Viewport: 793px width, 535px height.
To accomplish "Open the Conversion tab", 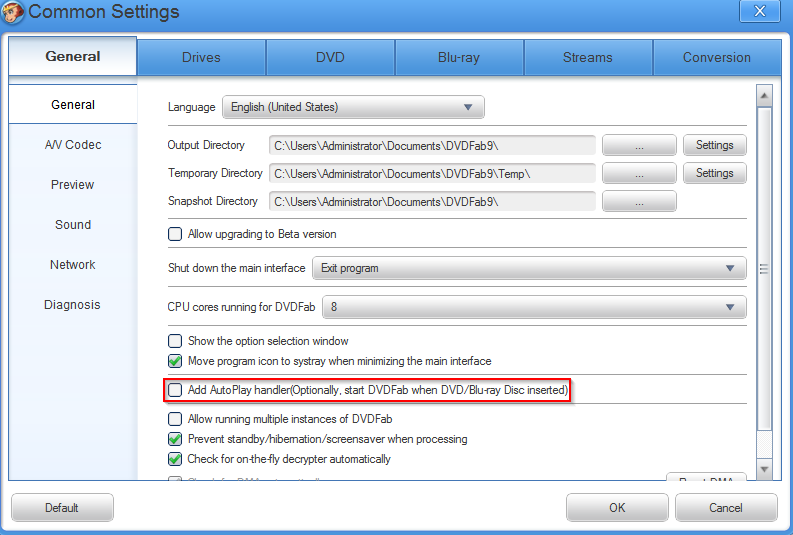I will click(716, 57).
